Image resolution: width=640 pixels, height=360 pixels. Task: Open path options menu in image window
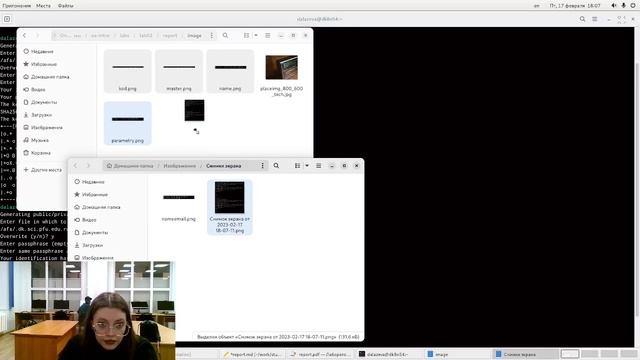(x=211, y=36)
